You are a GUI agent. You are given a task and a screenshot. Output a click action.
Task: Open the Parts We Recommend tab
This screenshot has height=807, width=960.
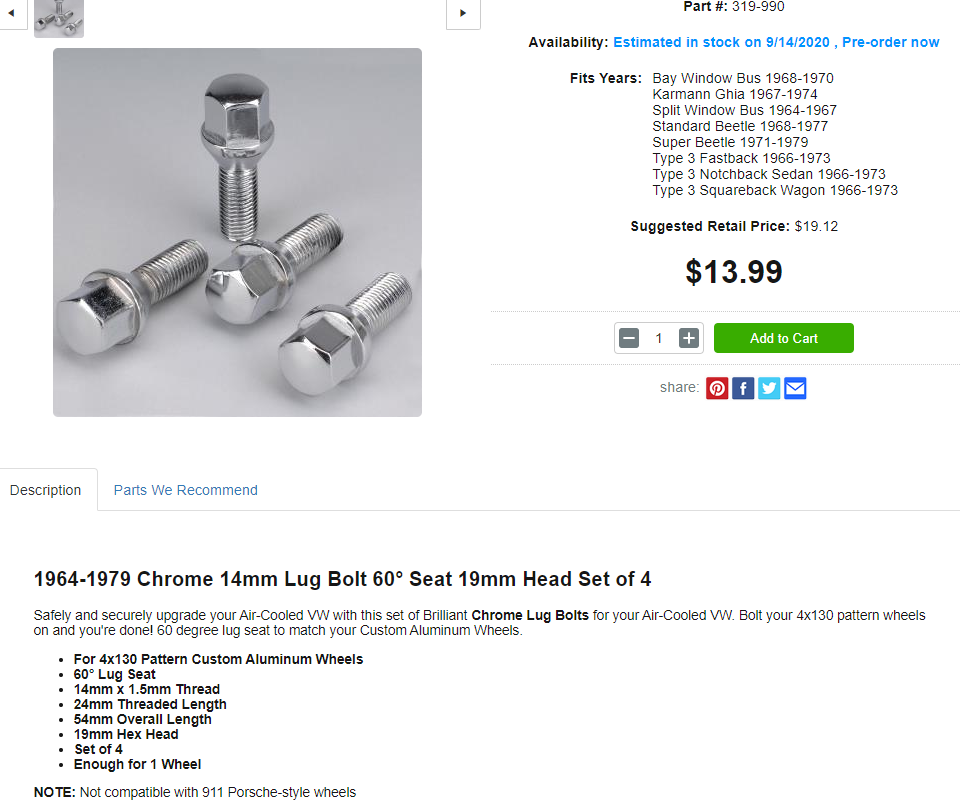186,490
